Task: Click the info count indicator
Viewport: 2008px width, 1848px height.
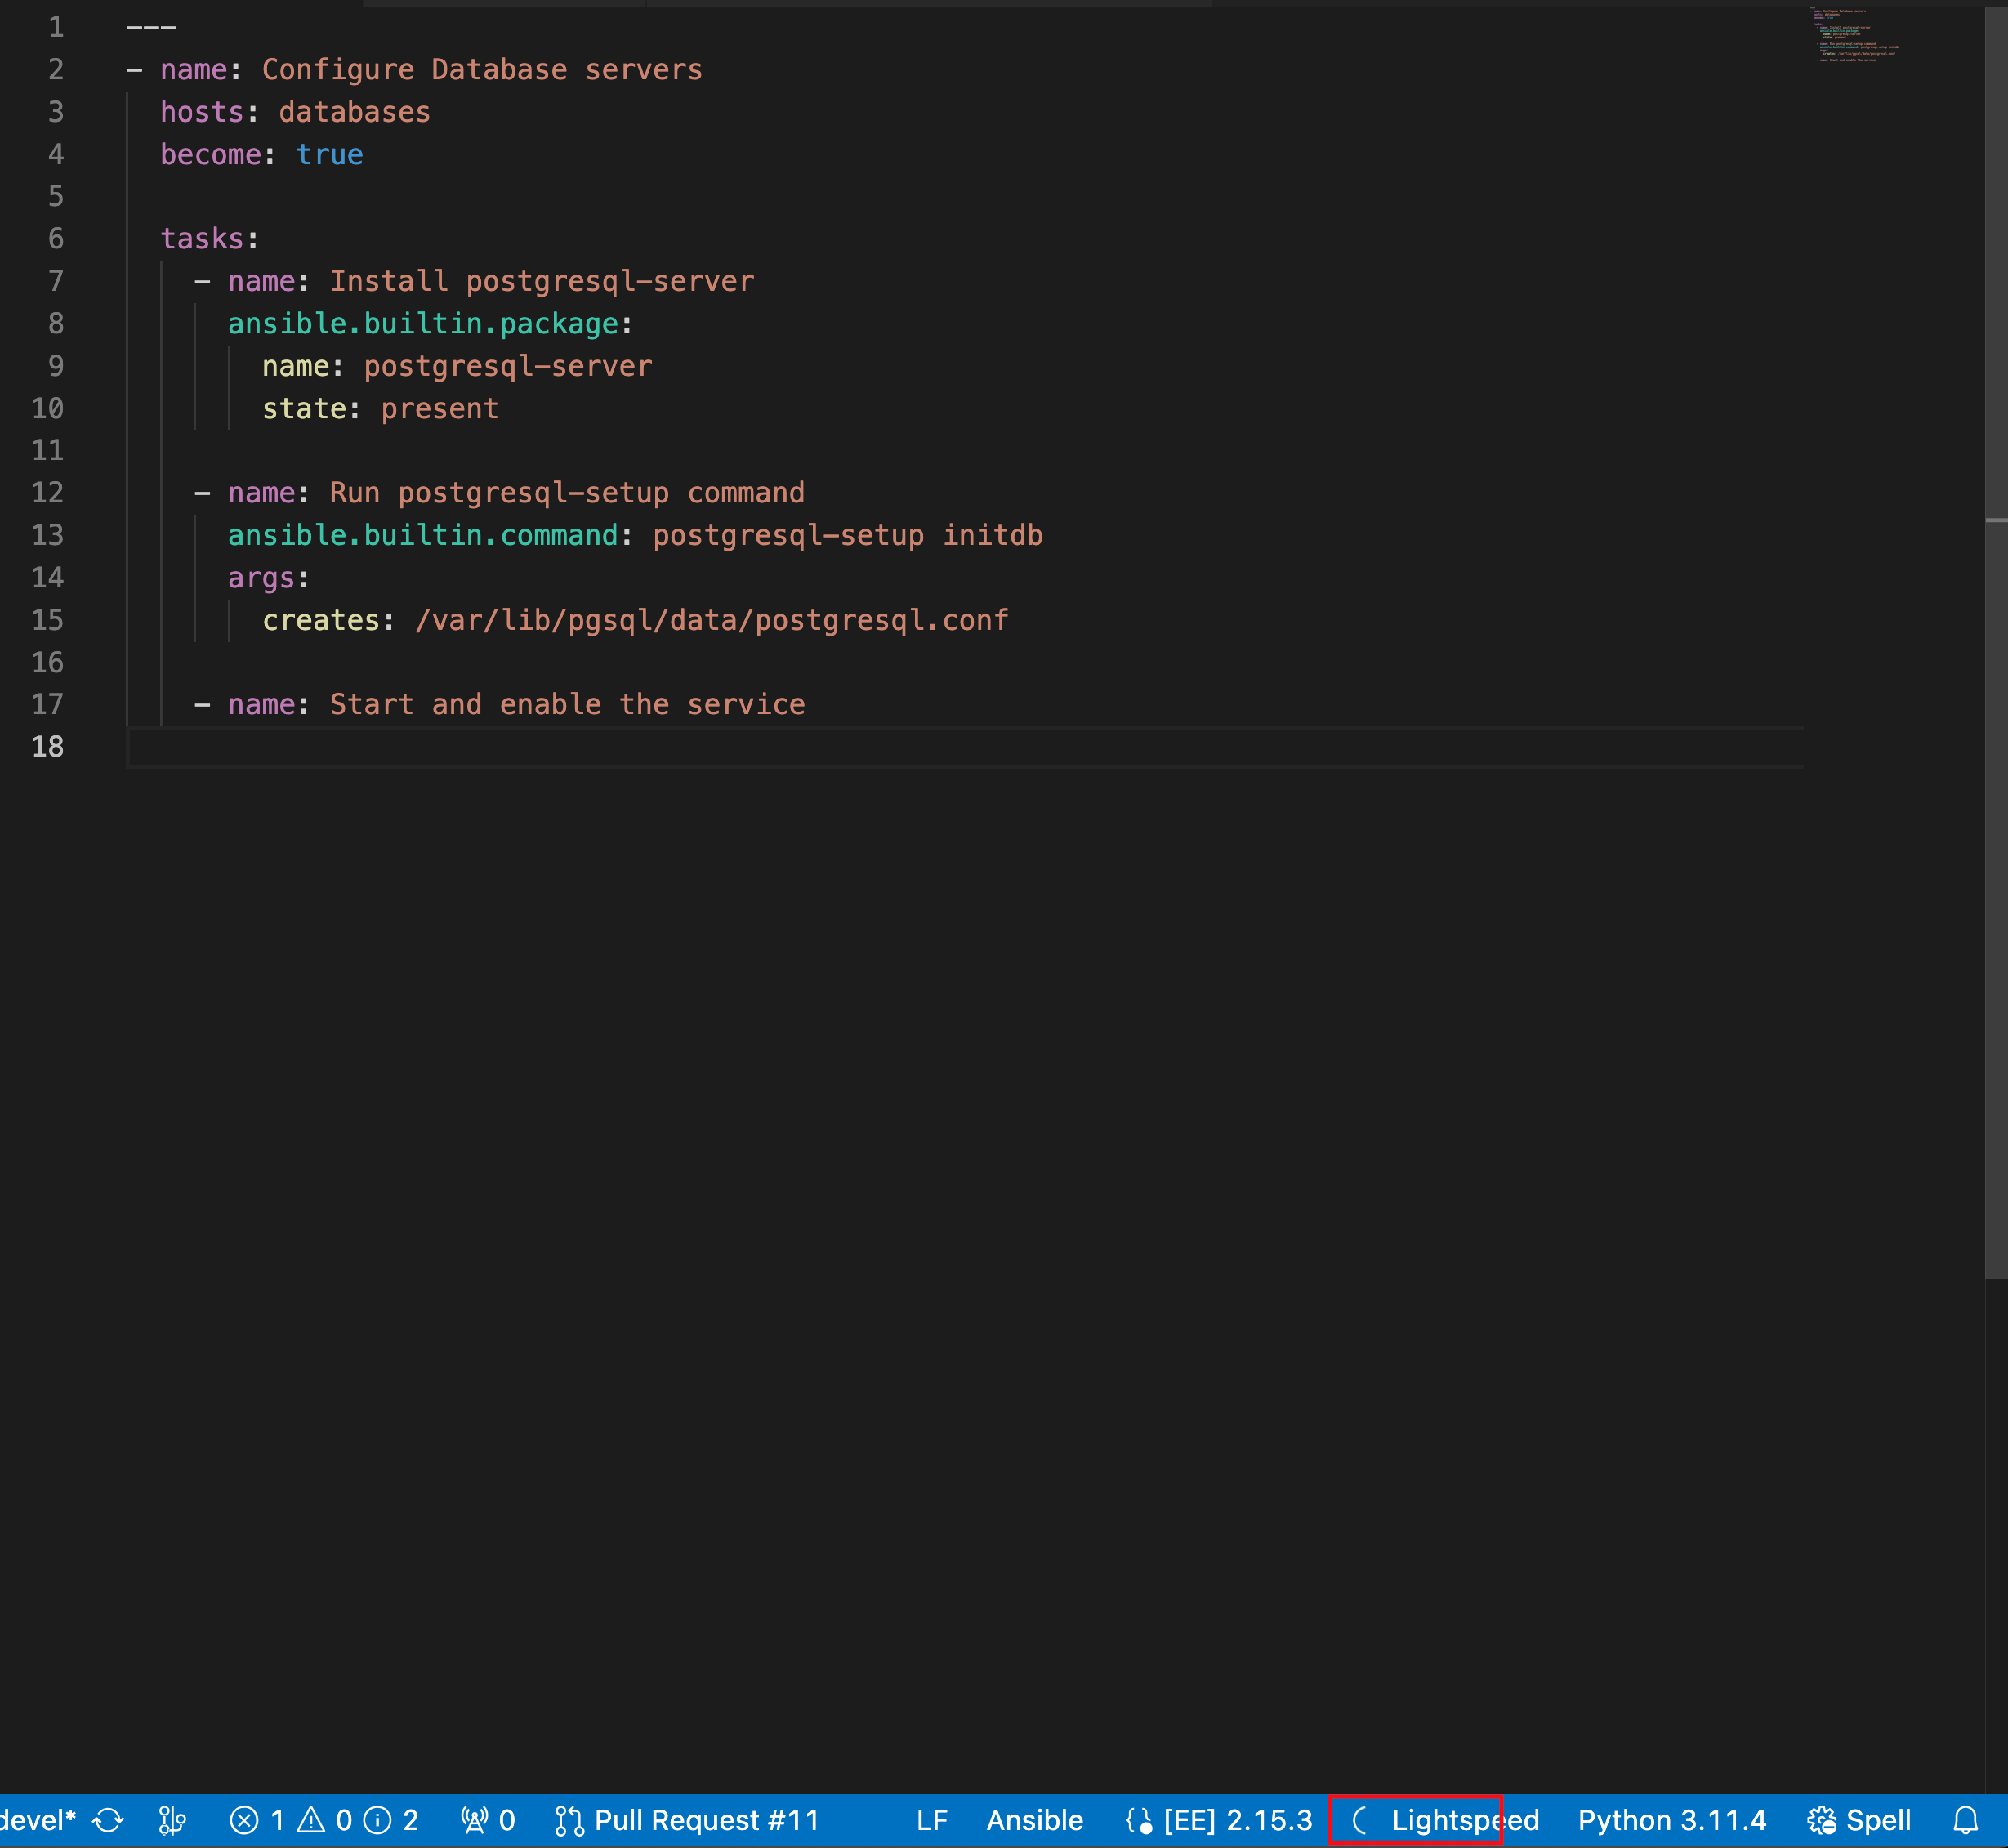Action: pyautogui.click(x=378, y=1820)
